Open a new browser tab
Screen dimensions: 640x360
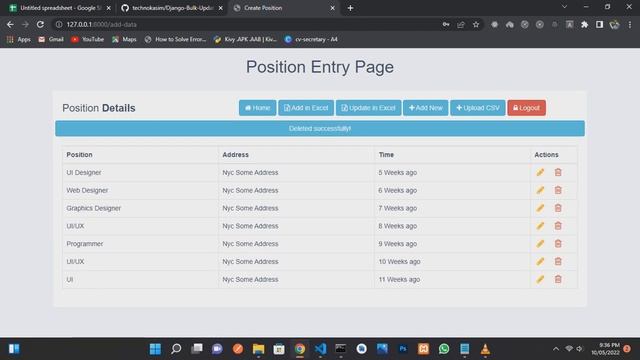(350, 8)
